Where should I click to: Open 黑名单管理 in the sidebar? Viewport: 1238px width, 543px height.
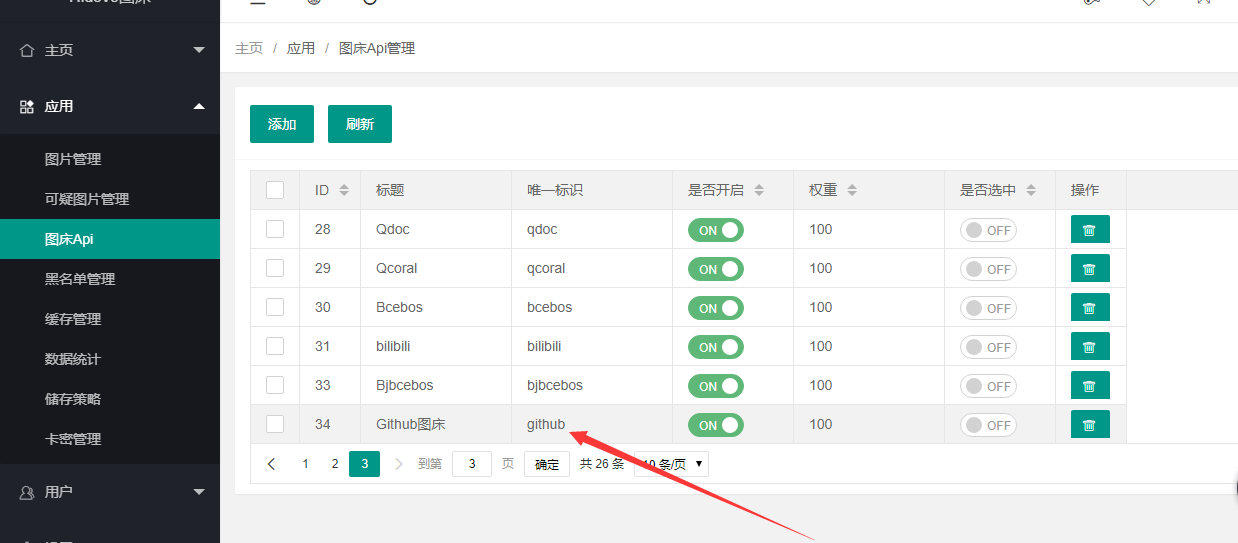[x=110, y=279]
